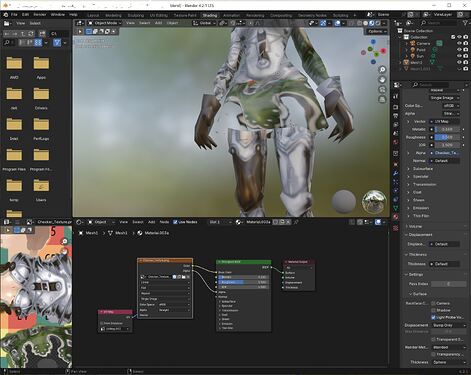The image size is (471, 375).
Task: Open the Render properties tab icon
Action: tap(396, 107)
